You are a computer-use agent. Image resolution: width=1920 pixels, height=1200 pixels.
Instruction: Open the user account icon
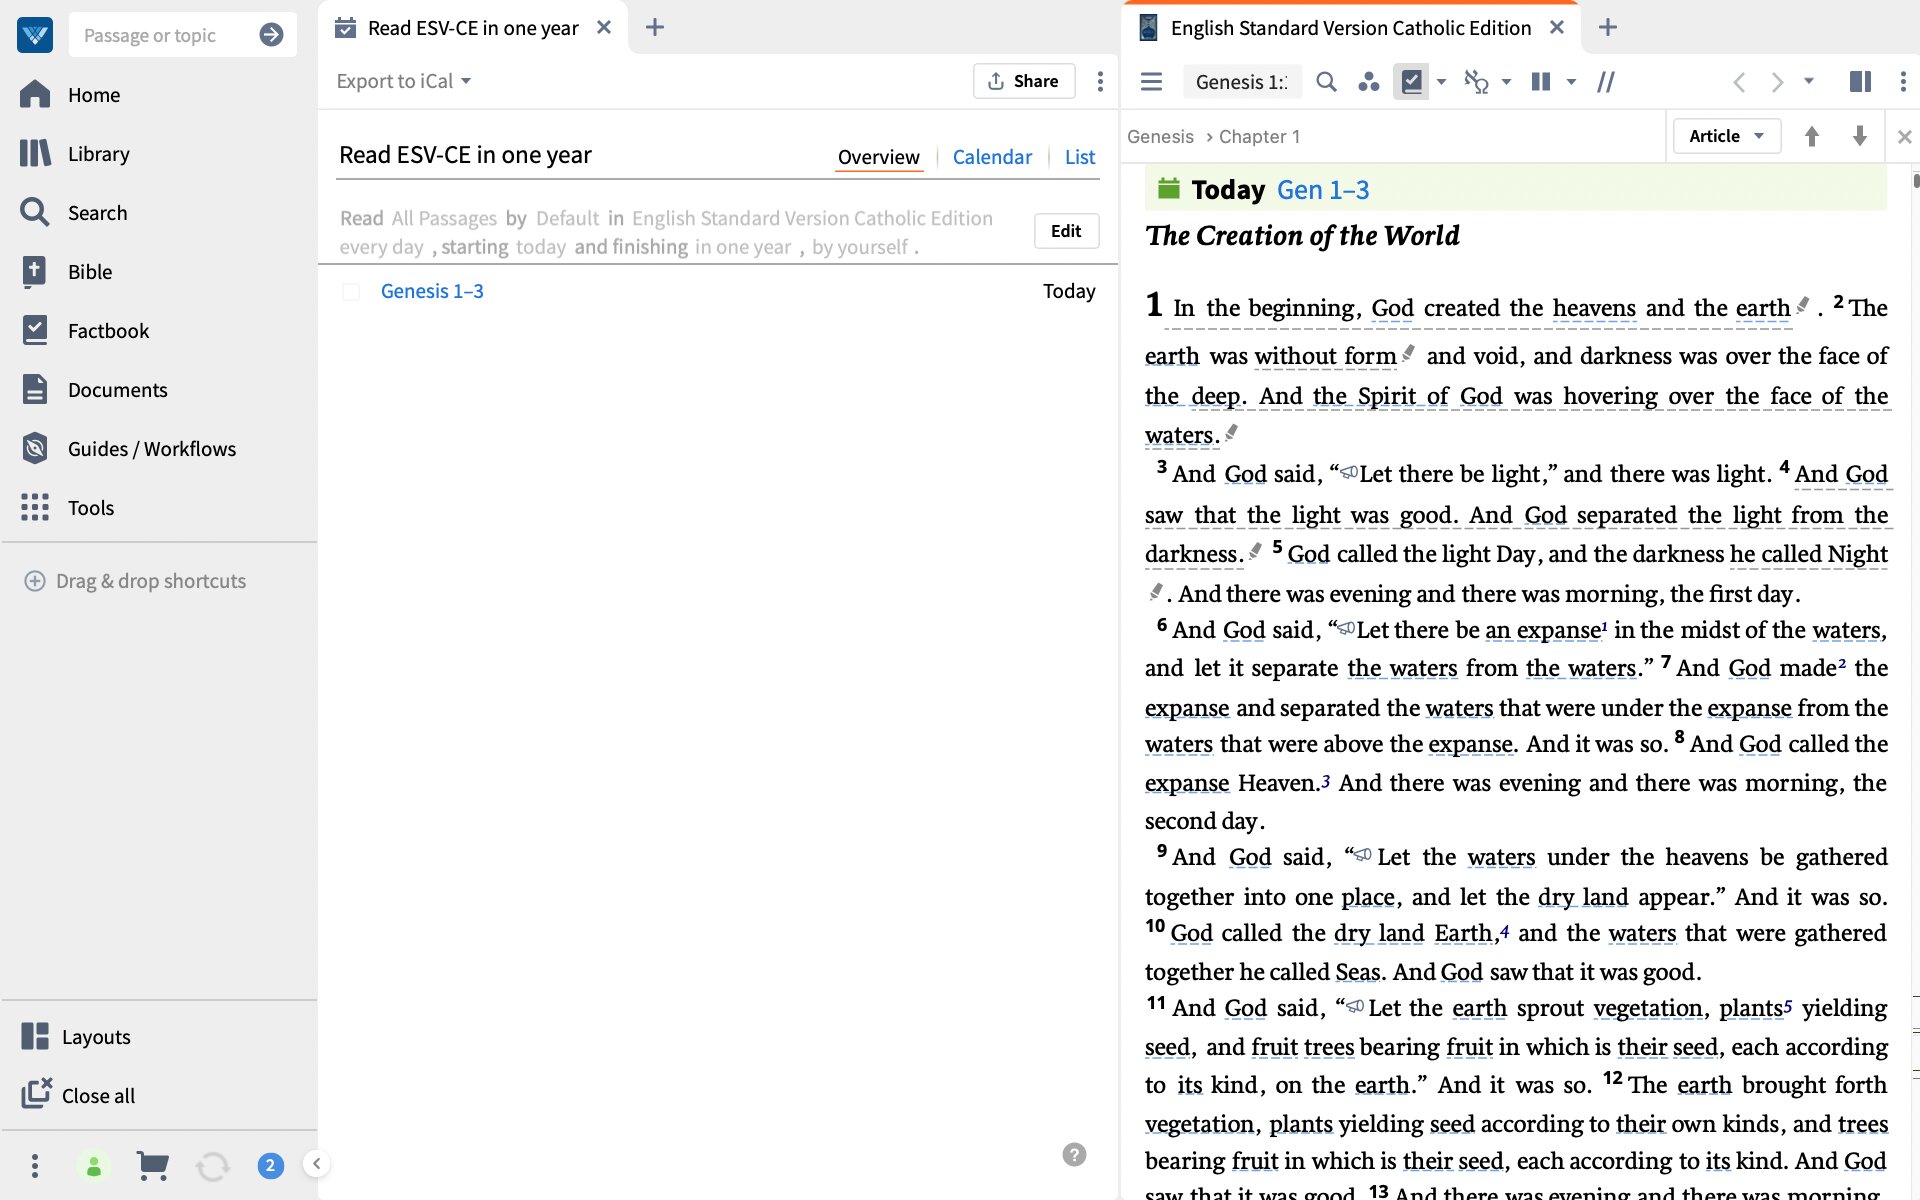[93, 1166]
